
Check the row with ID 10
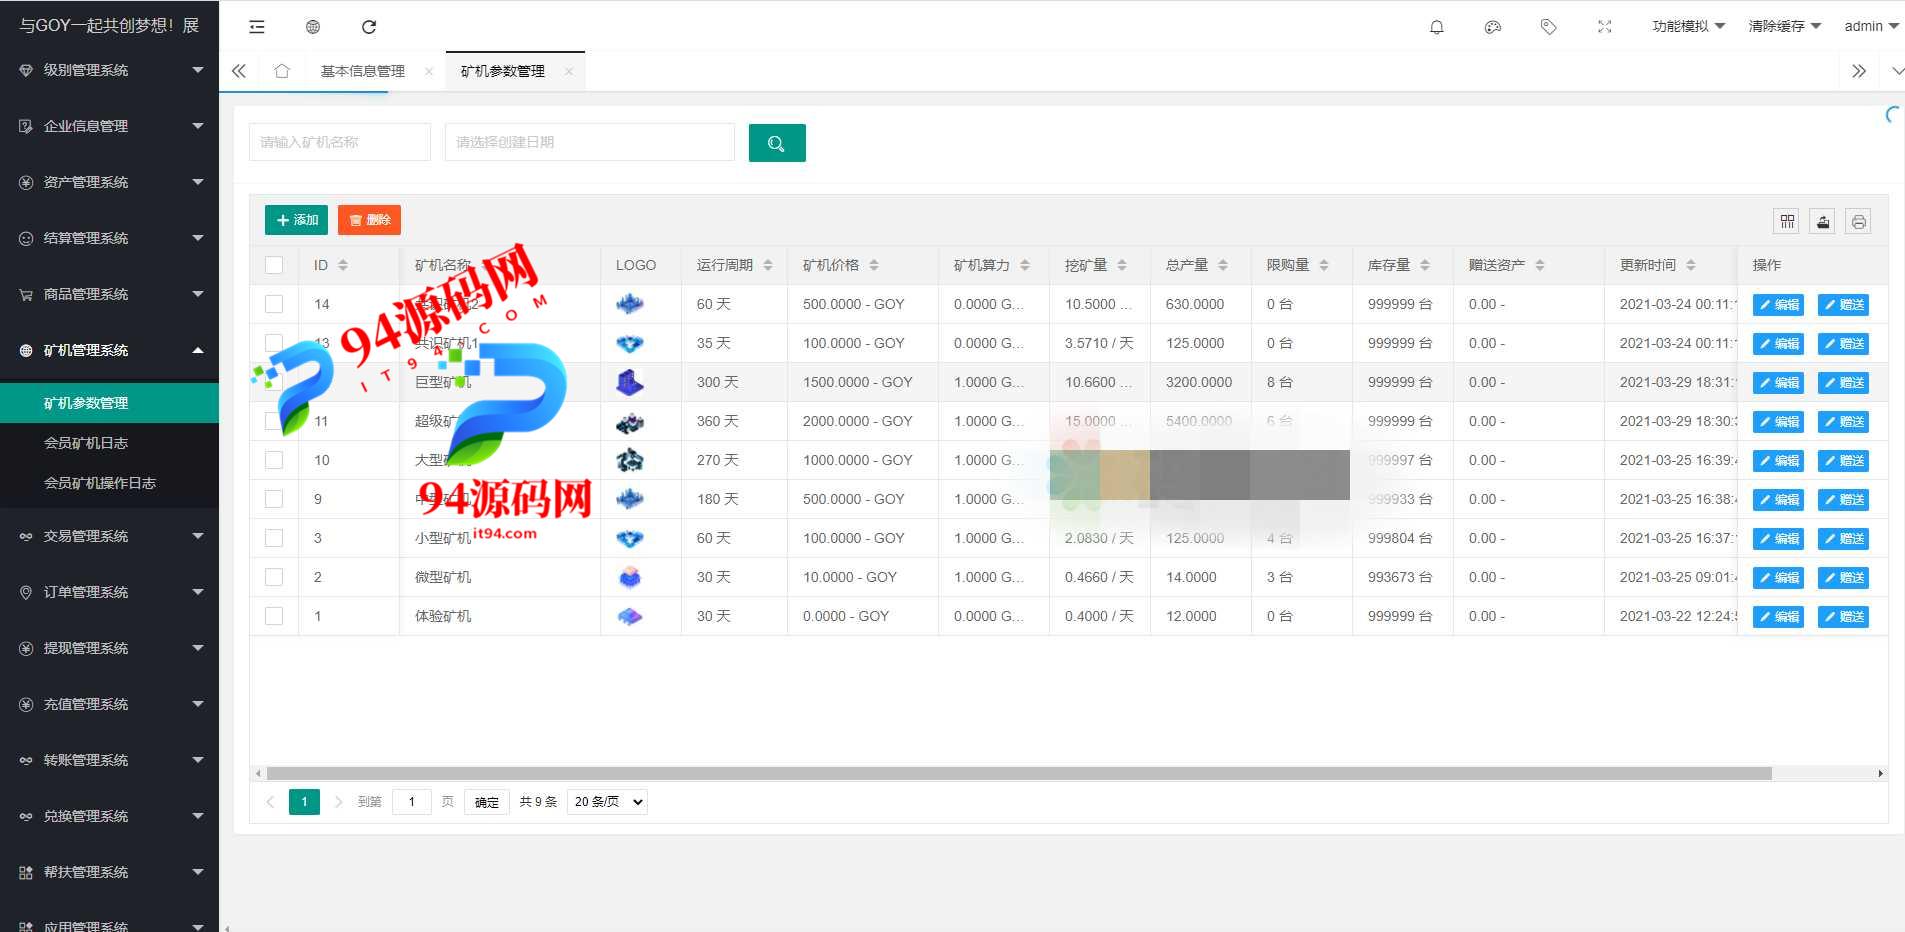point(274,460)
